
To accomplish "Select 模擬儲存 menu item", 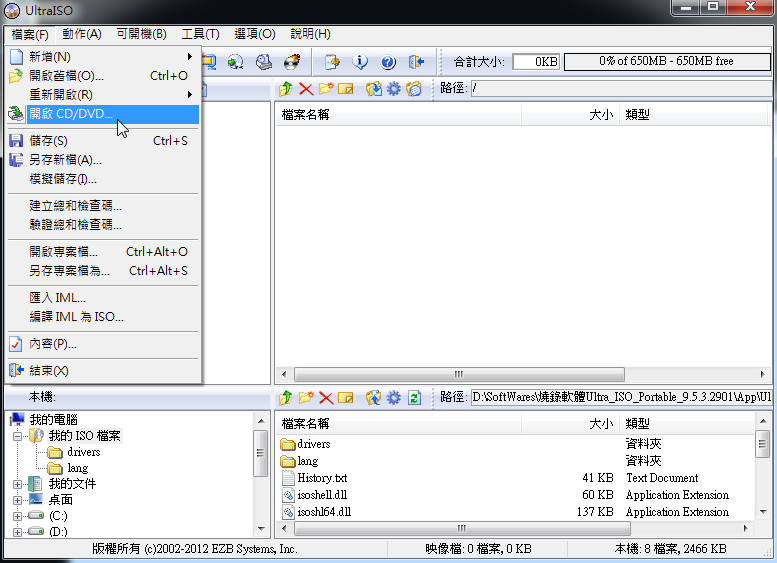I will click(x=103, y=179).
